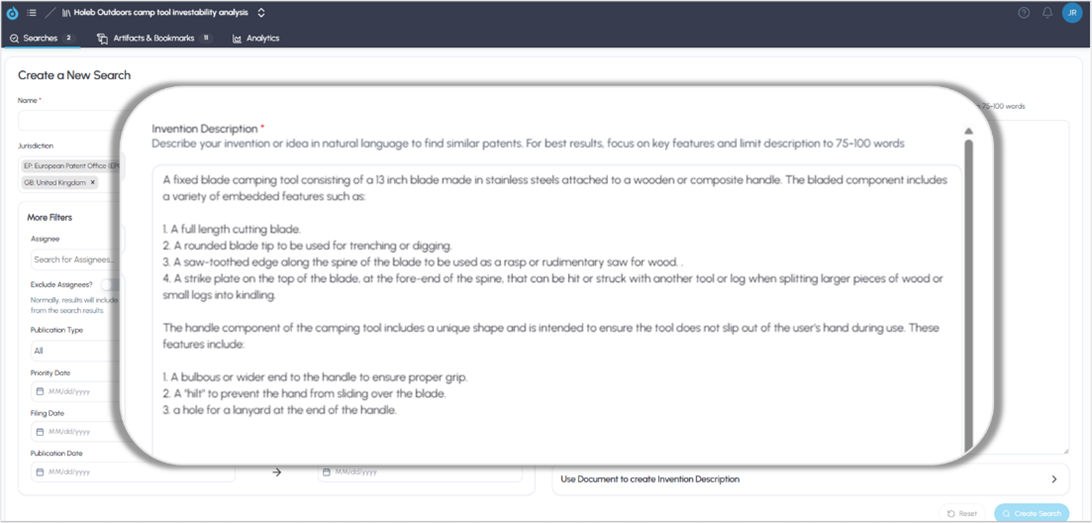The image size is (1092, 523).
Task: Click the Holeb Outdoors project title
Action: click(x=161, y=13)
